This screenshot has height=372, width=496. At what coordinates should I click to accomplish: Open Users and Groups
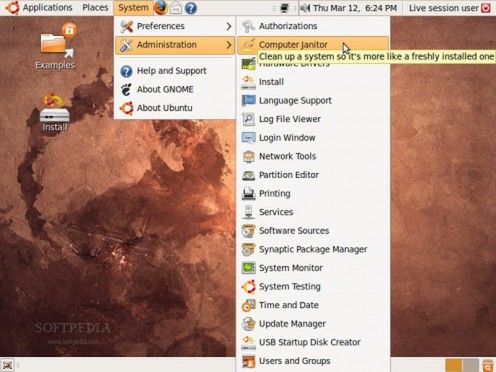coord(313,361)
